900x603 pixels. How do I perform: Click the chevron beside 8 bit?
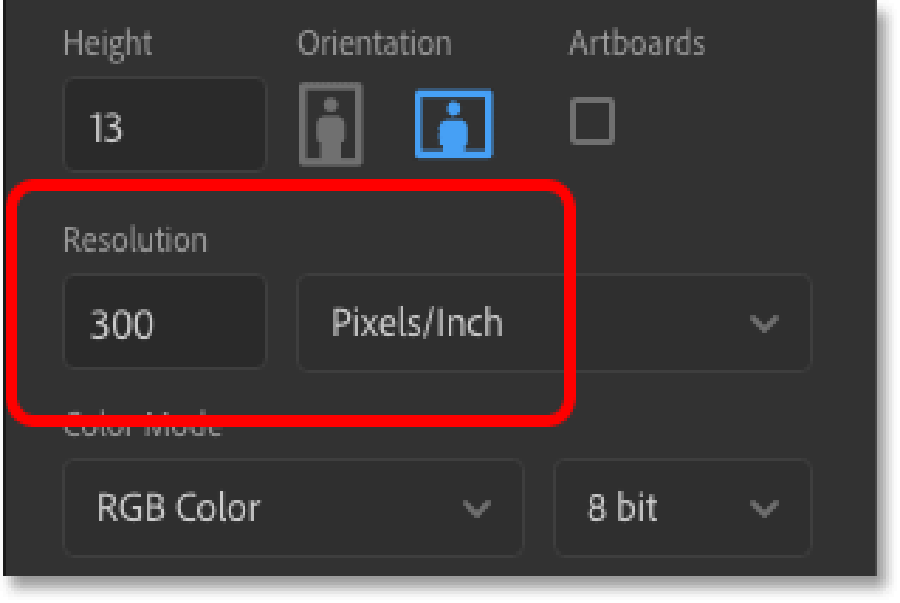tap(764, 508)
